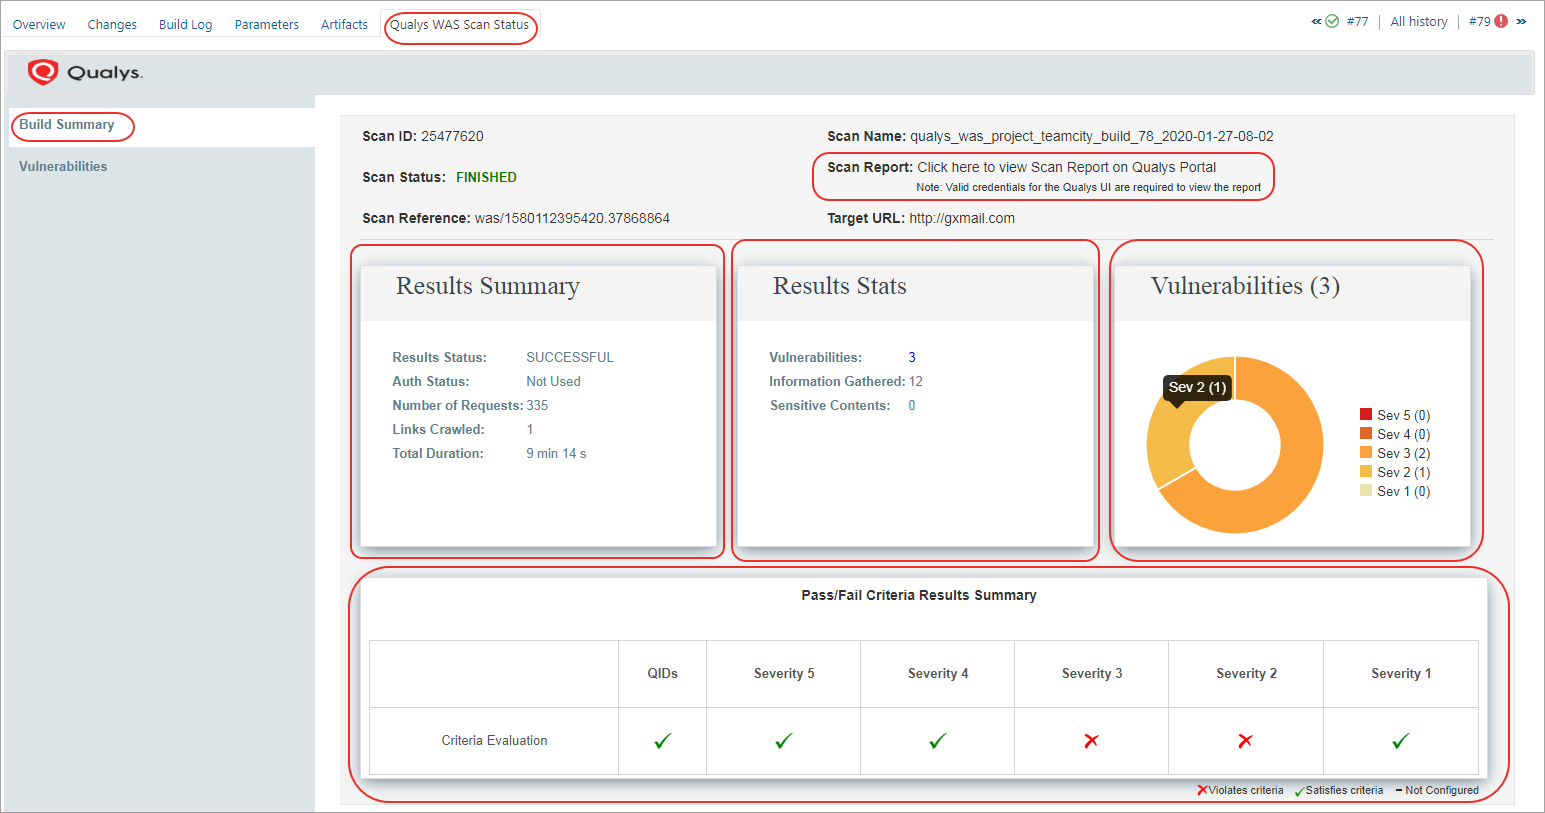
Task: Select Build Summary in the sidebar
Action: 67,125
